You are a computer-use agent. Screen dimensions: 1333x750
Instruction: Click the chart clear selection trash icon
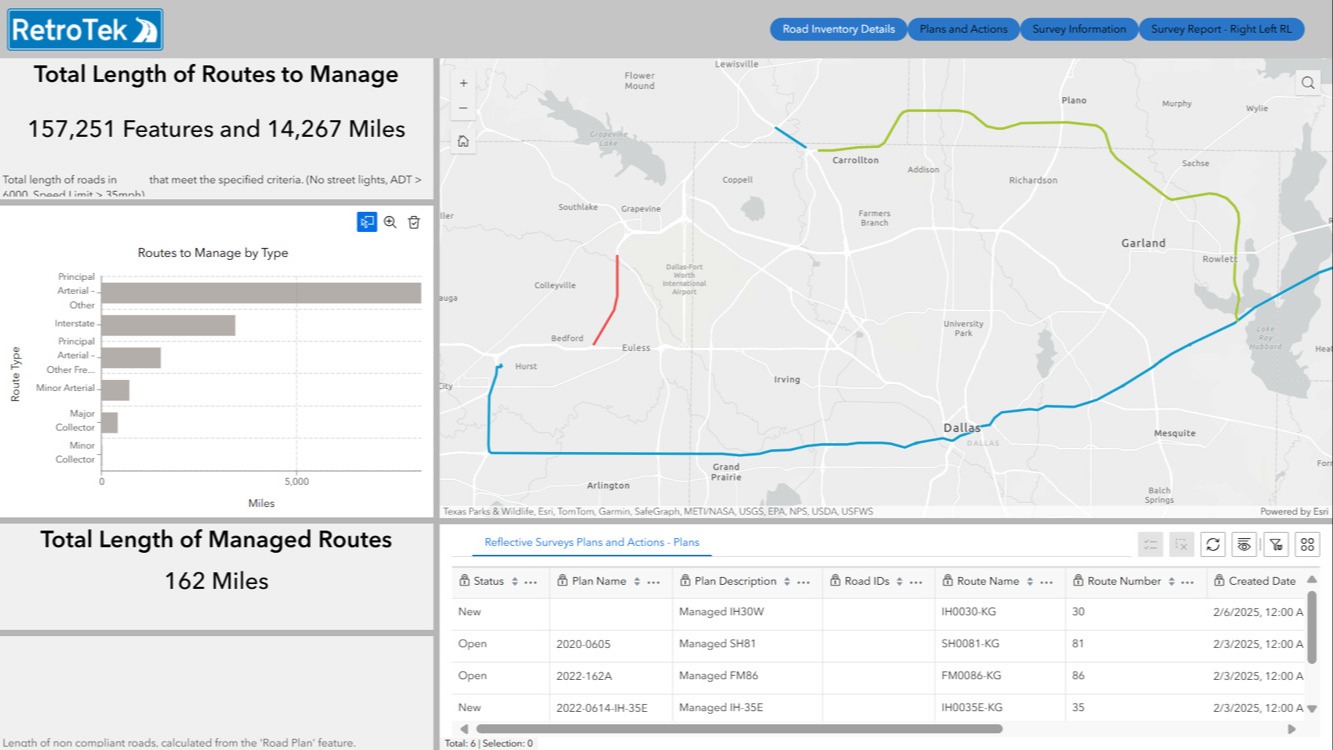(x=414, y=222)
